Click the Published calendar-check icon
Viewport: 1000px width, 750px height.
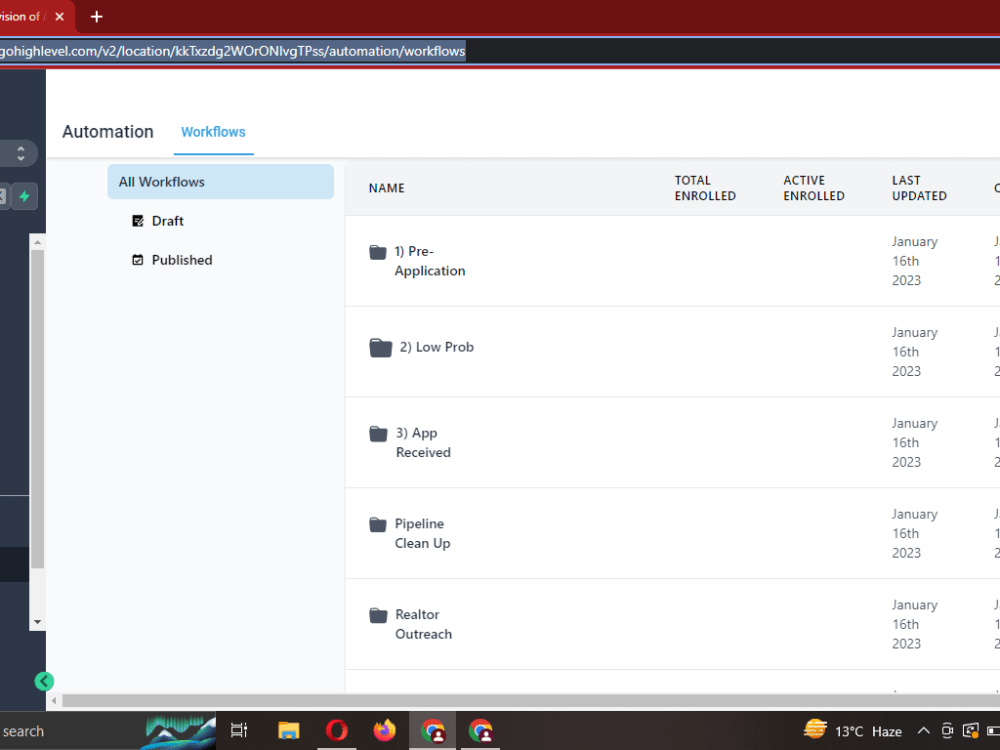[x=138, y=260]
